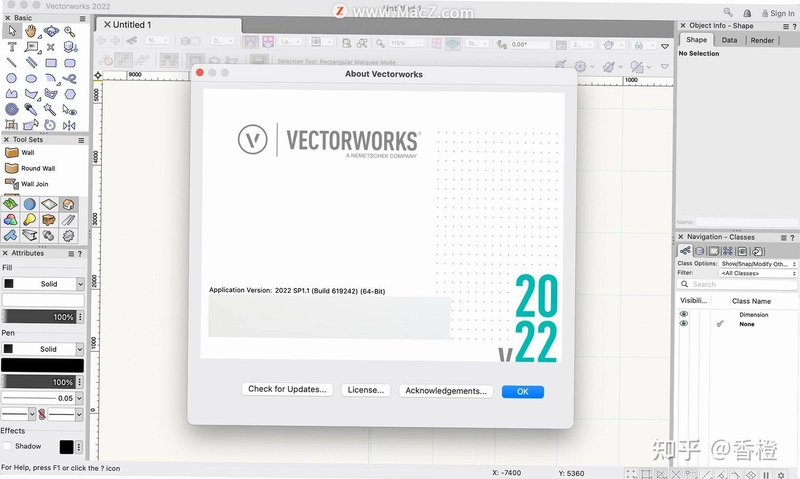This screenshot has height=479, width=800.
Task: Select the Circle tool
Action: pos(11,79)
